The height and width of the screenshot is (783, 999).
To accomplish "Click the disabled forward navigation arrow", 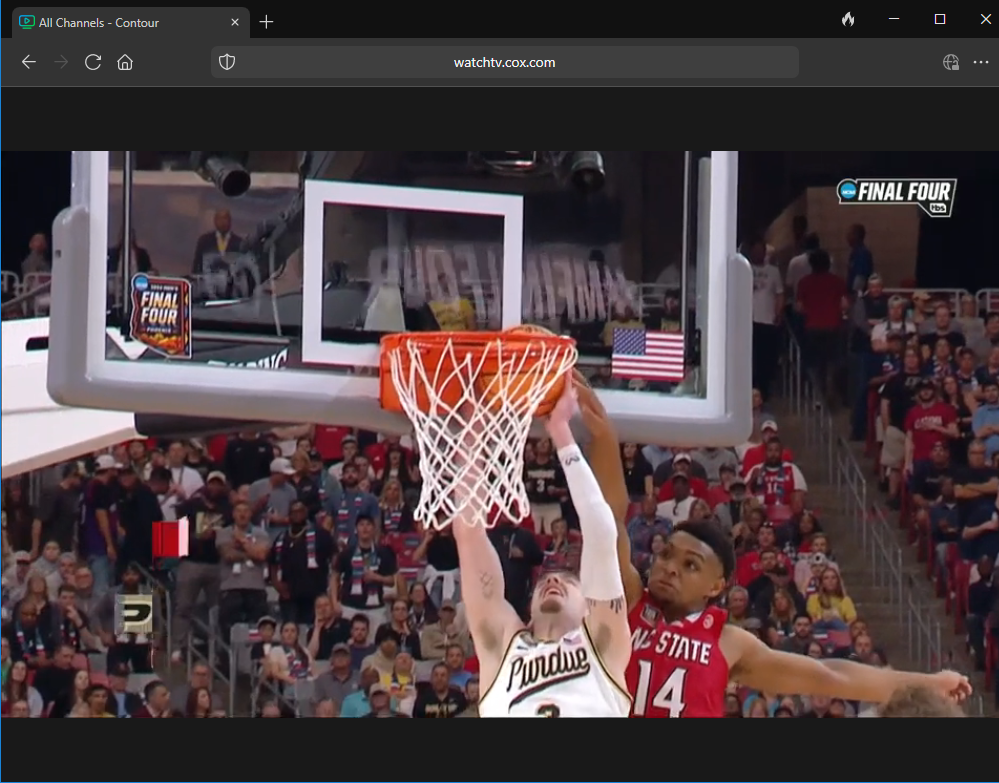I will pyautogui.click(x=61, y=62).
